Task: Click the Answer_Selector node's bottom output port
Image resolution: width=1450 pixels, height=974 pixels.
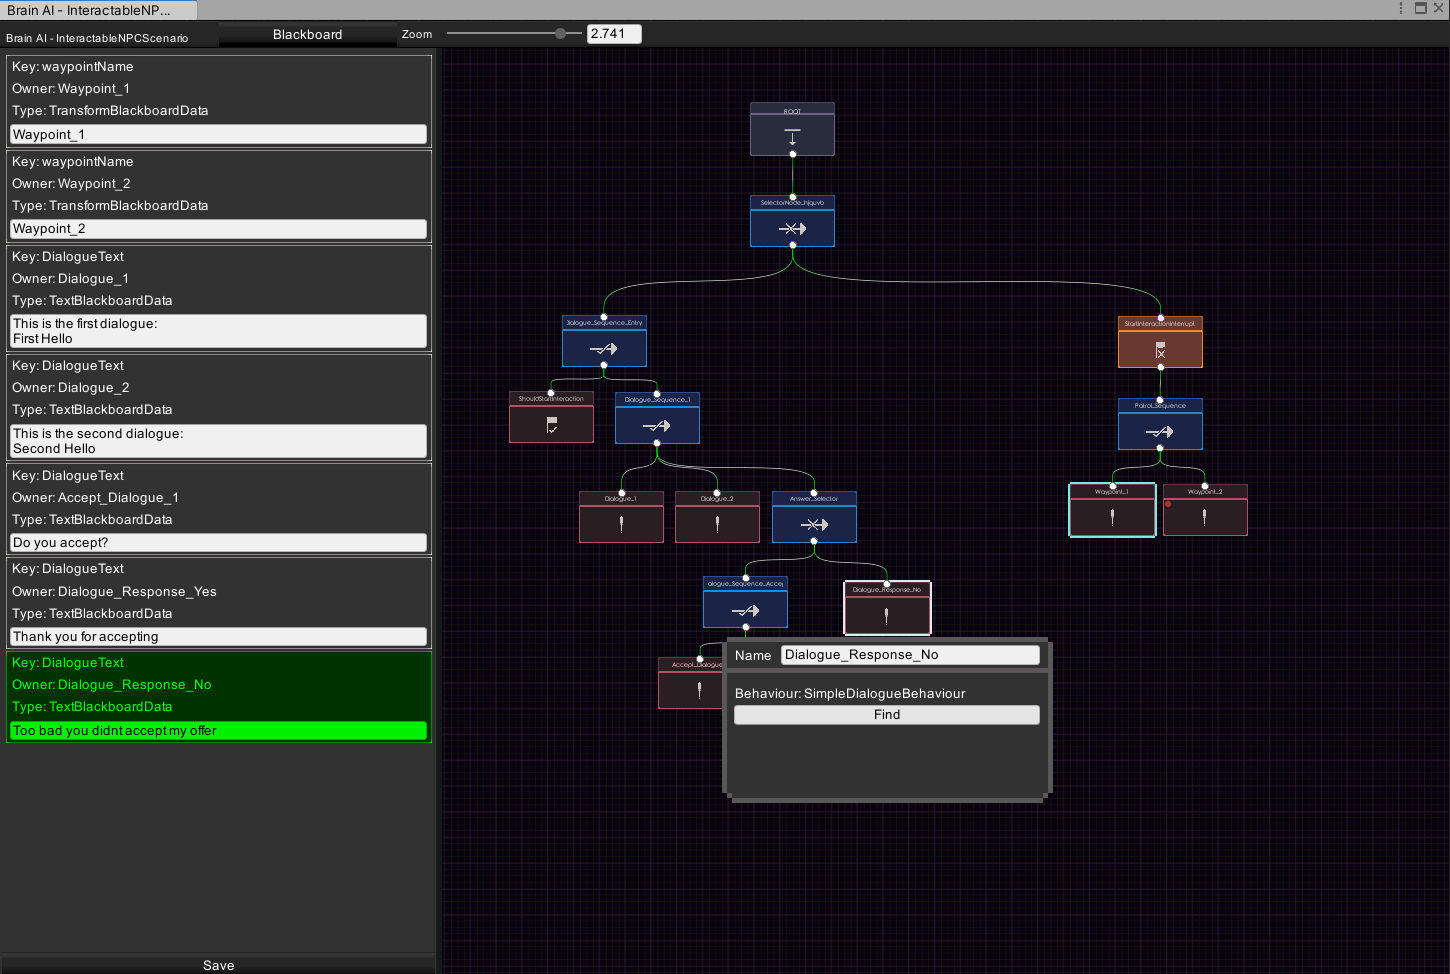Action: 814,541
